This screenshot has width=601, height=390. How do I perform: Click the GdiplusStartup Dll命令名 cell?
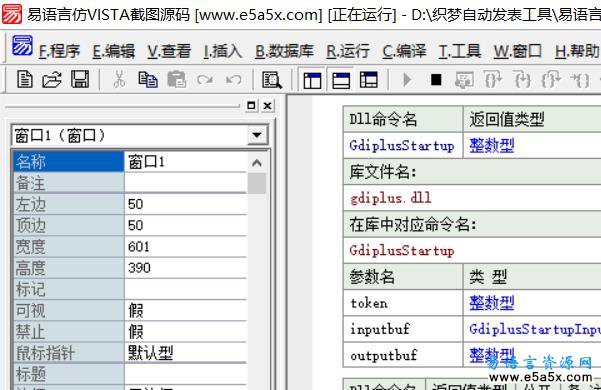(402, 146)
